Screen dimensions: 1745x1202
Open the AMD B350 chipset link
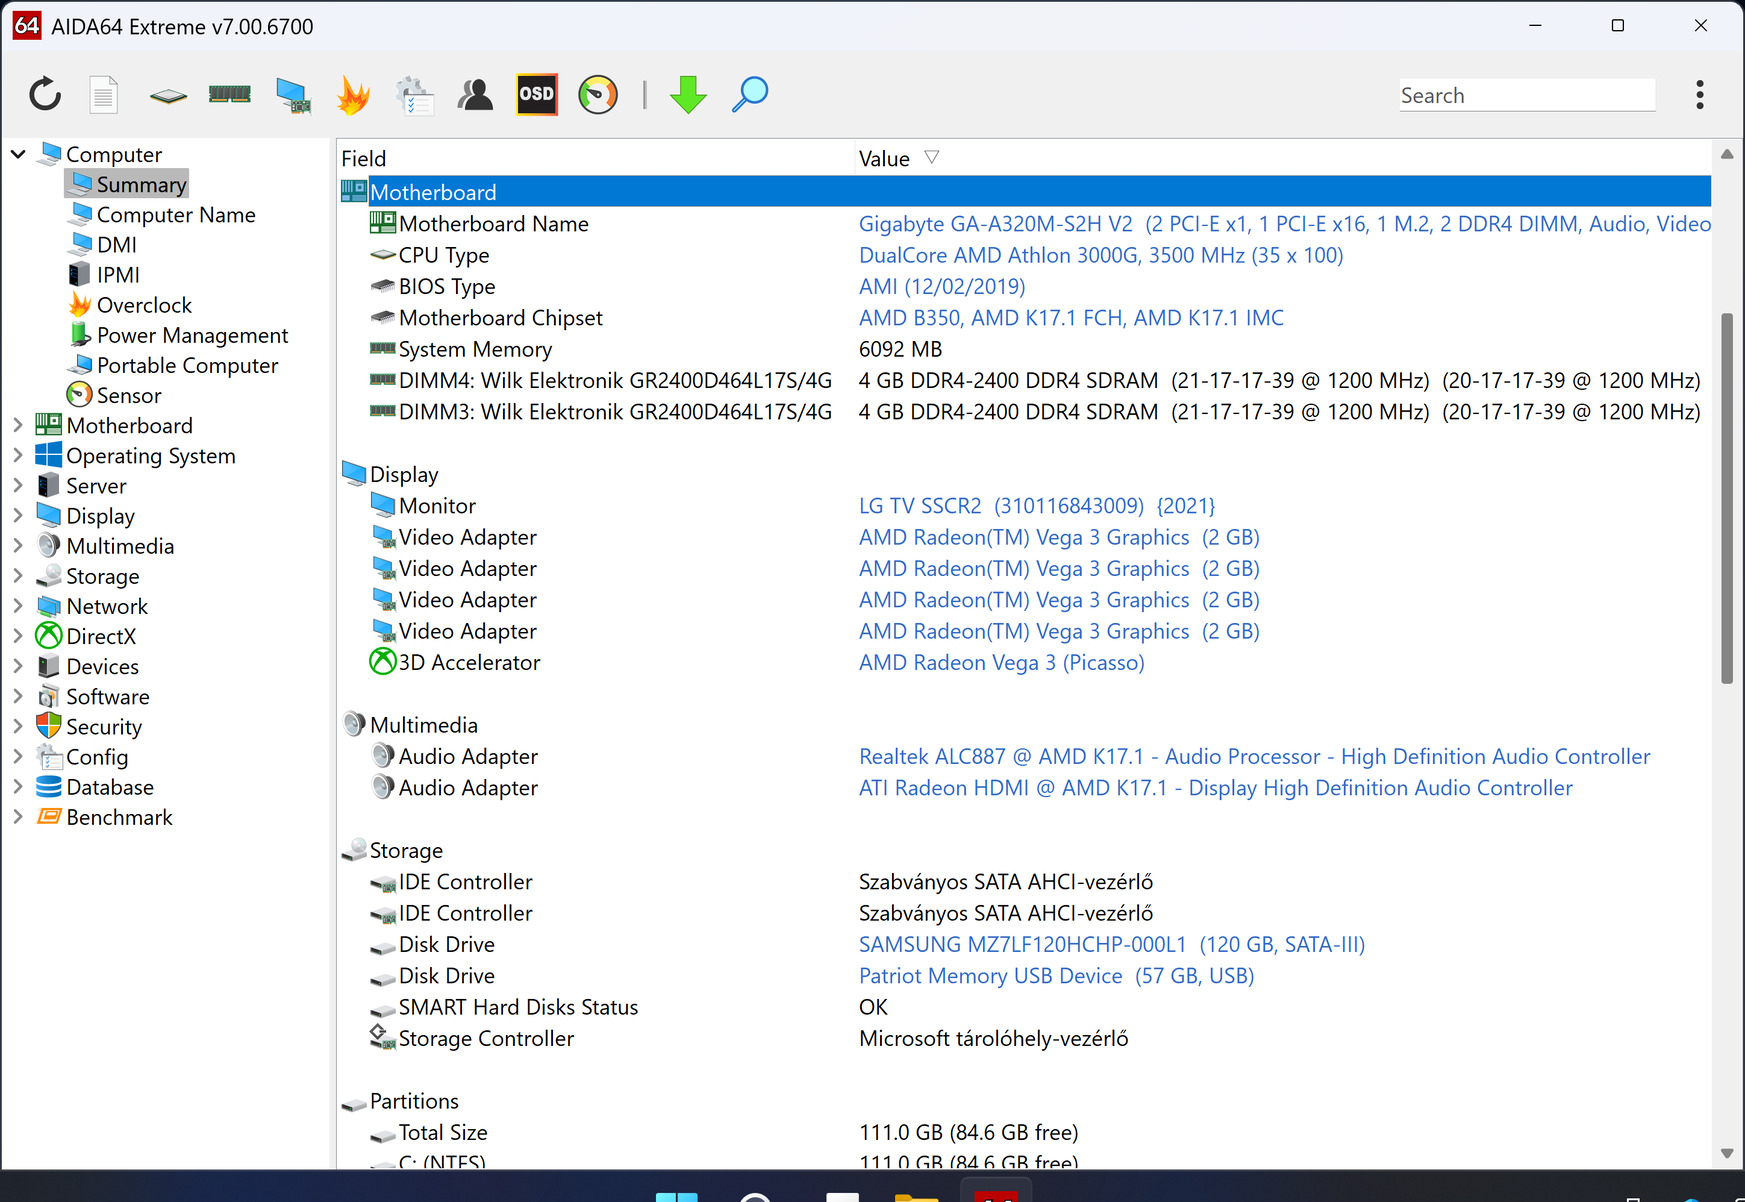tap(1071, 317)
